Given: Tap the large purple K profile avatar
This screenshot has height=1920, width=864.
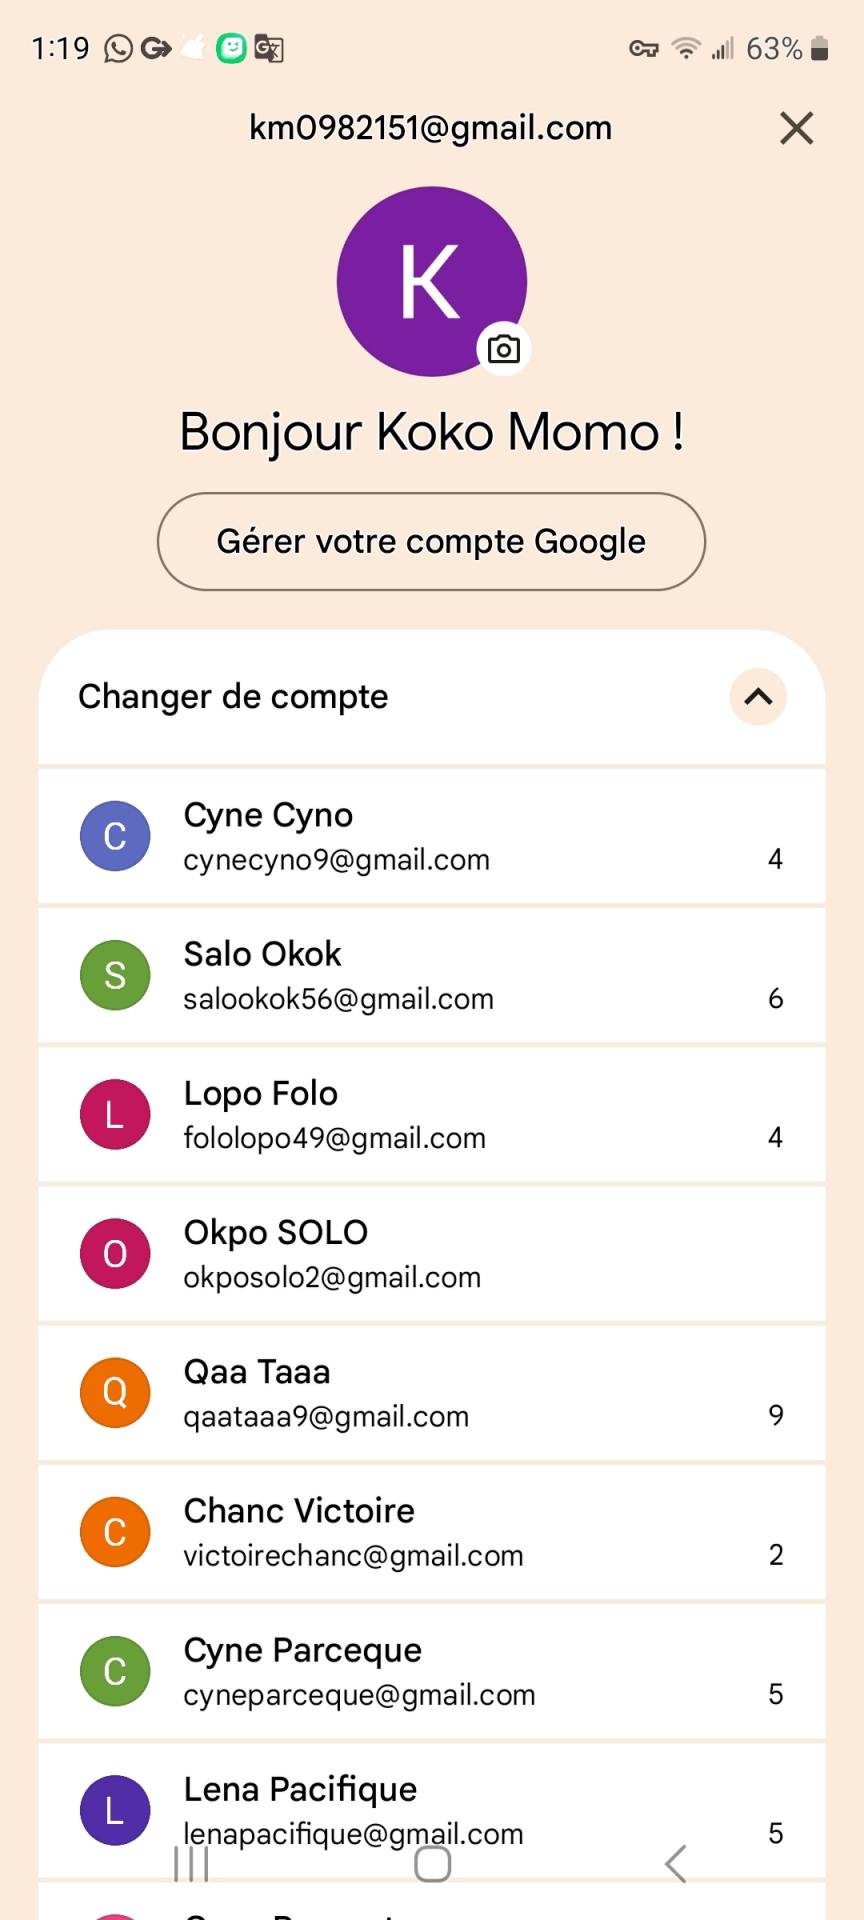Looking at the screenshot, I should coord(431,281).
